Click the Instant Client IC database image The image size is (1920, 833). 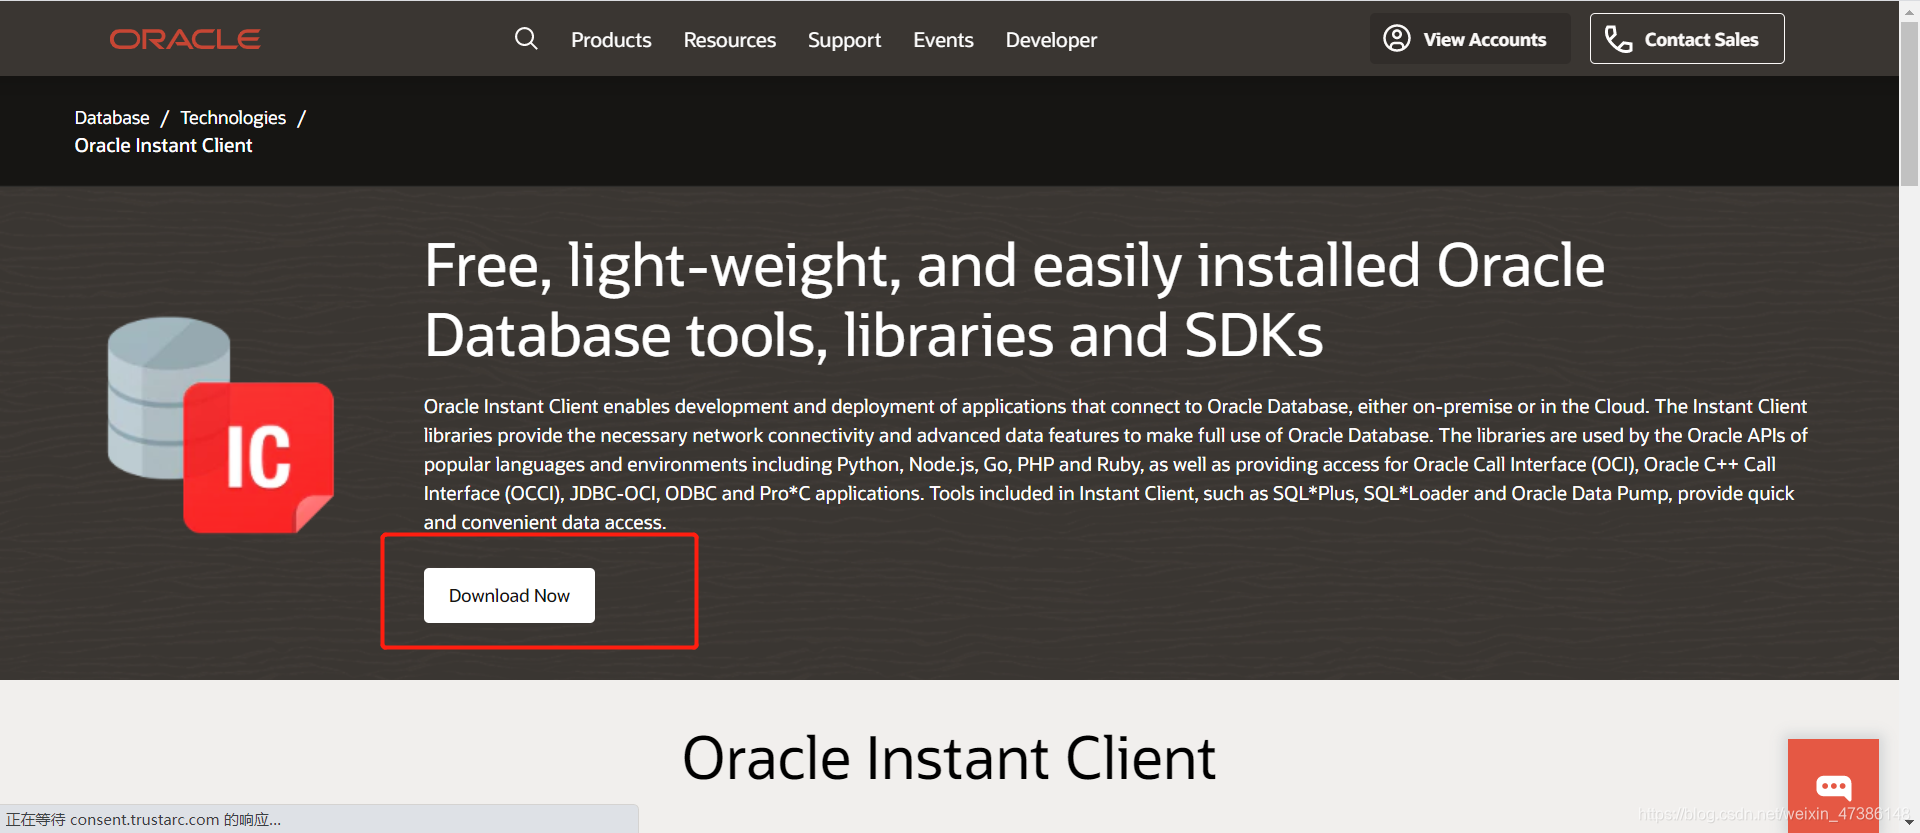(x=221, y=425)
